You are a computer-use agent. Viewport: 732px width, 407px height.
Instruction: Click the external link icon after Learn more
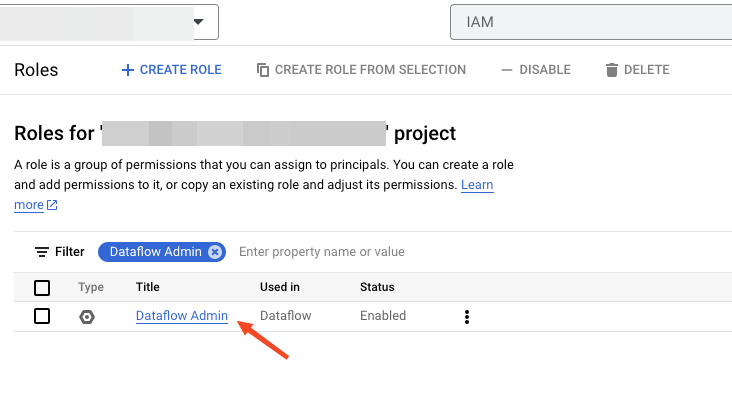click(x=52, y=205)
